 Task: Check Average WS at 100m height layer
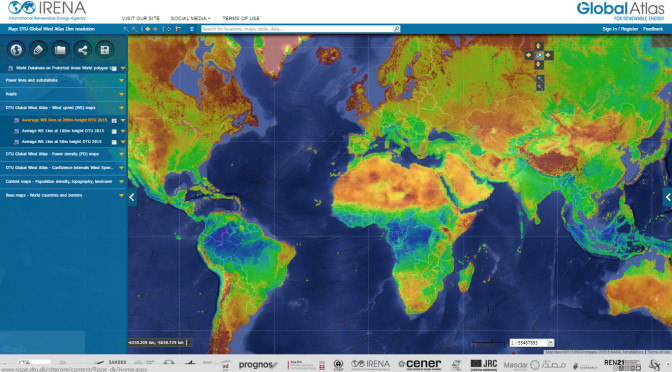pyautogui.click(x=114, y=132)
